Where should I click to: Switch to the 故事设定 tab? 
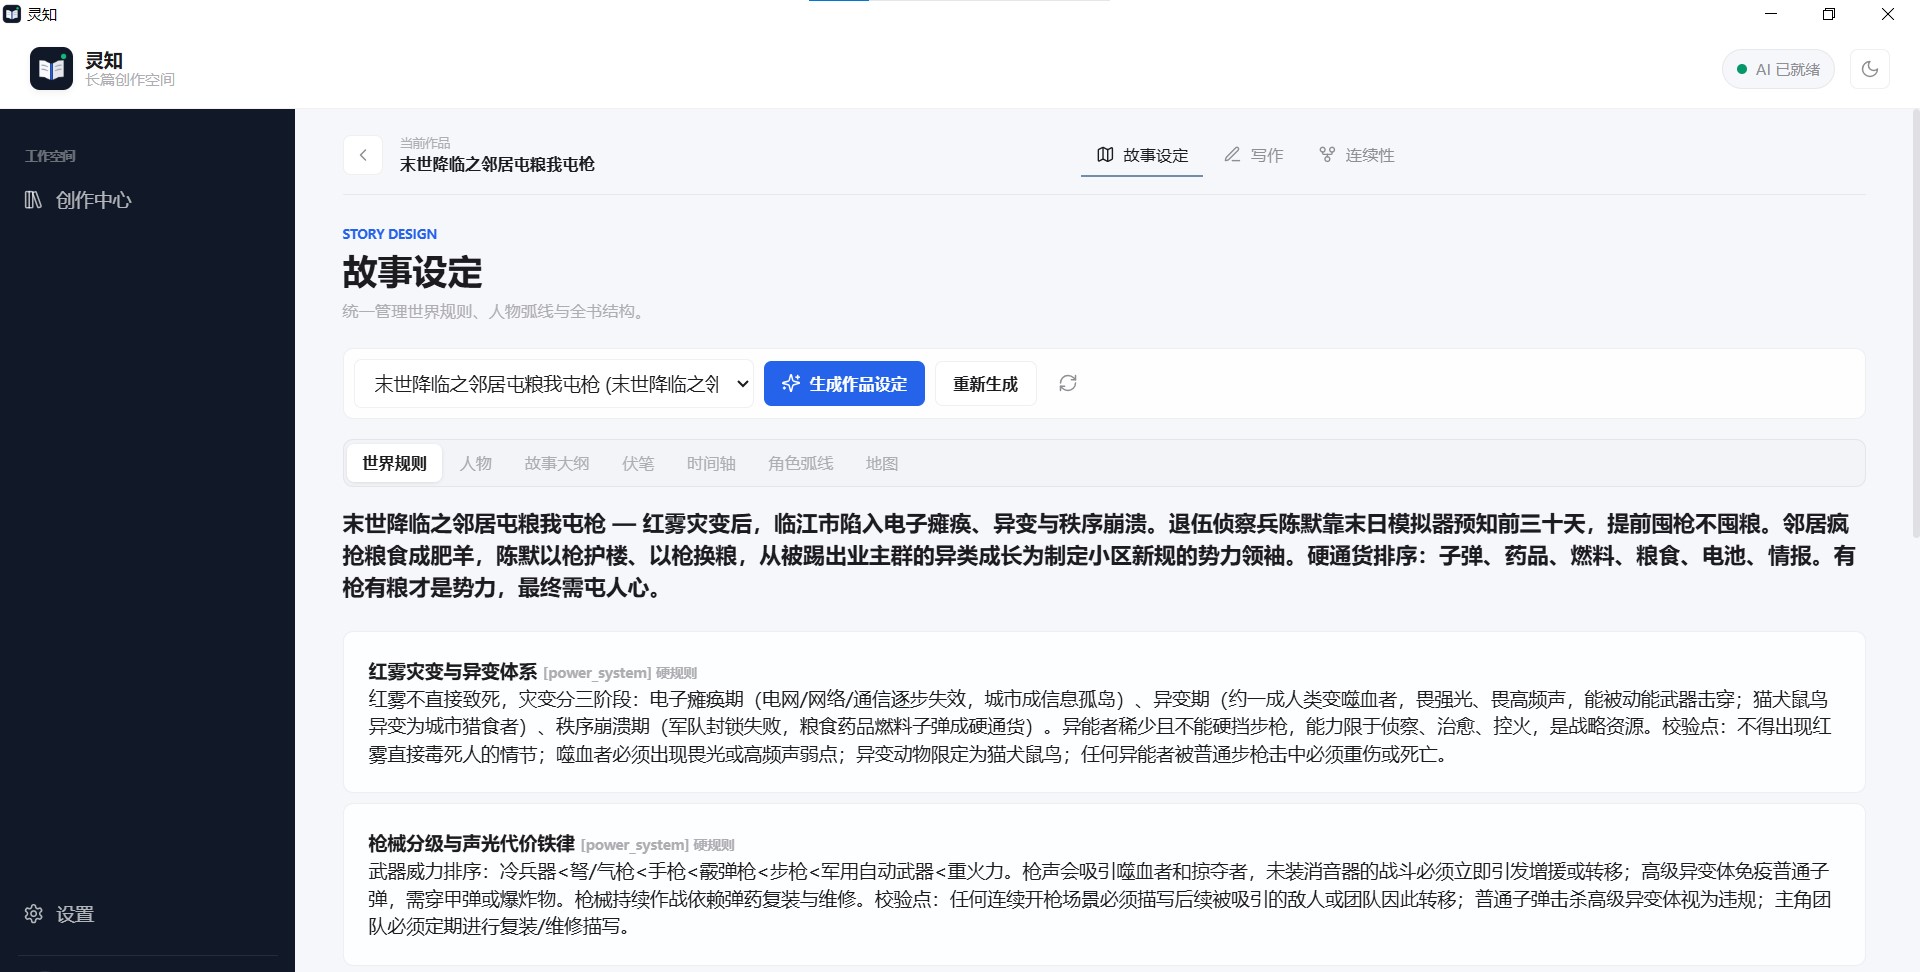tap(1142, 155)
